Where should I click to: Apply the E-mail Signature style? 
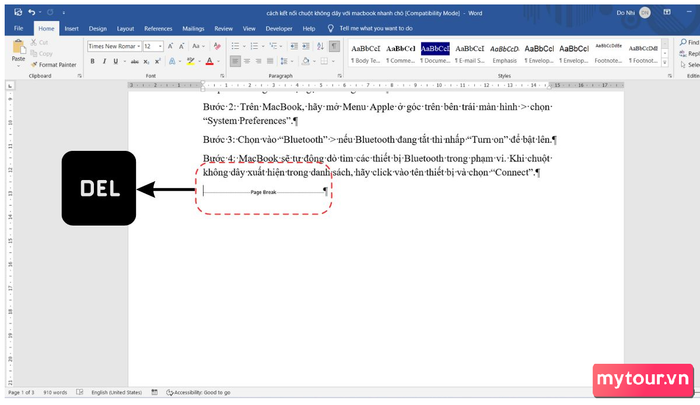point(470,54)
